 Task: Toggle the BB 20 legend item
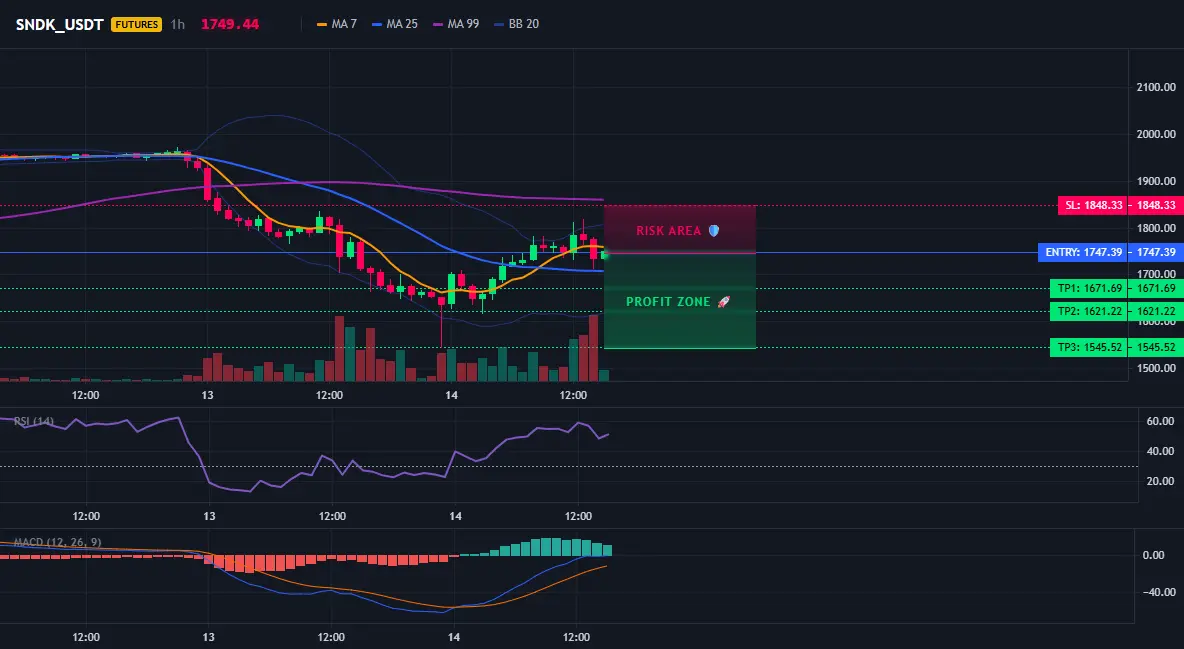click(x=516, y=24)
